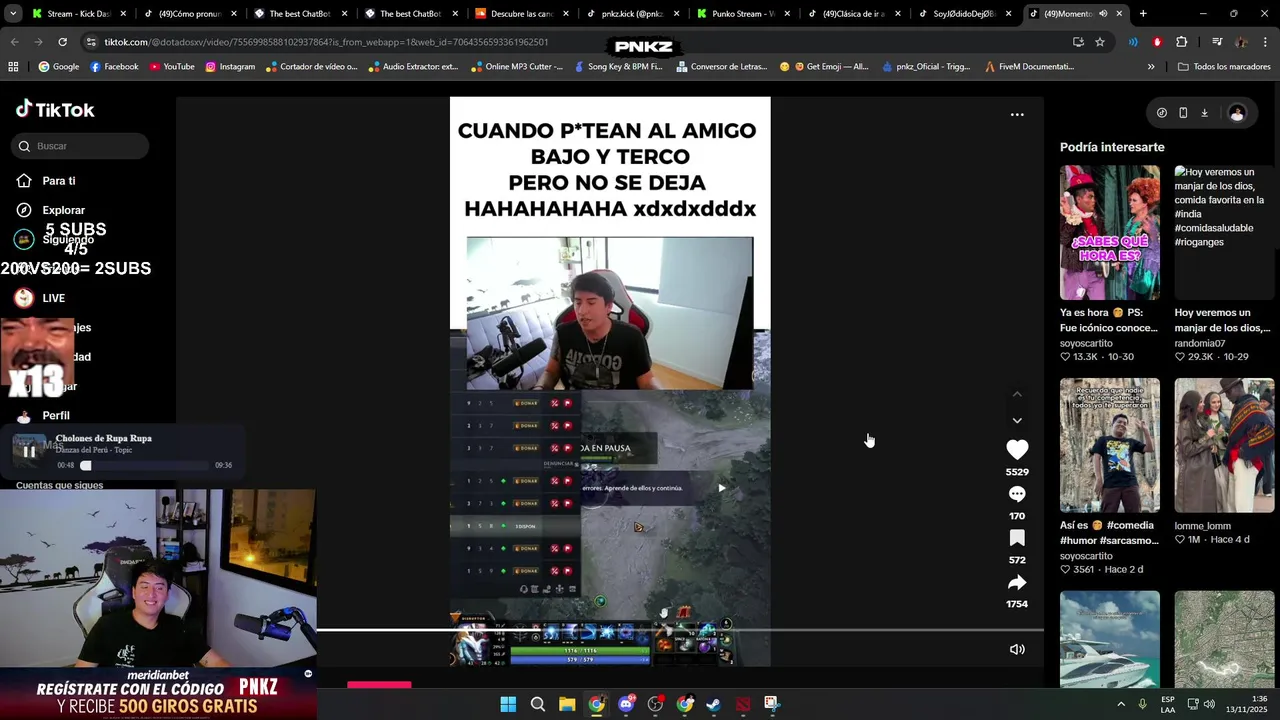The width and height of the screenshot is (1280, 720).
Task: Open Steam from the taskbar
Action: (x=714, y=704)
